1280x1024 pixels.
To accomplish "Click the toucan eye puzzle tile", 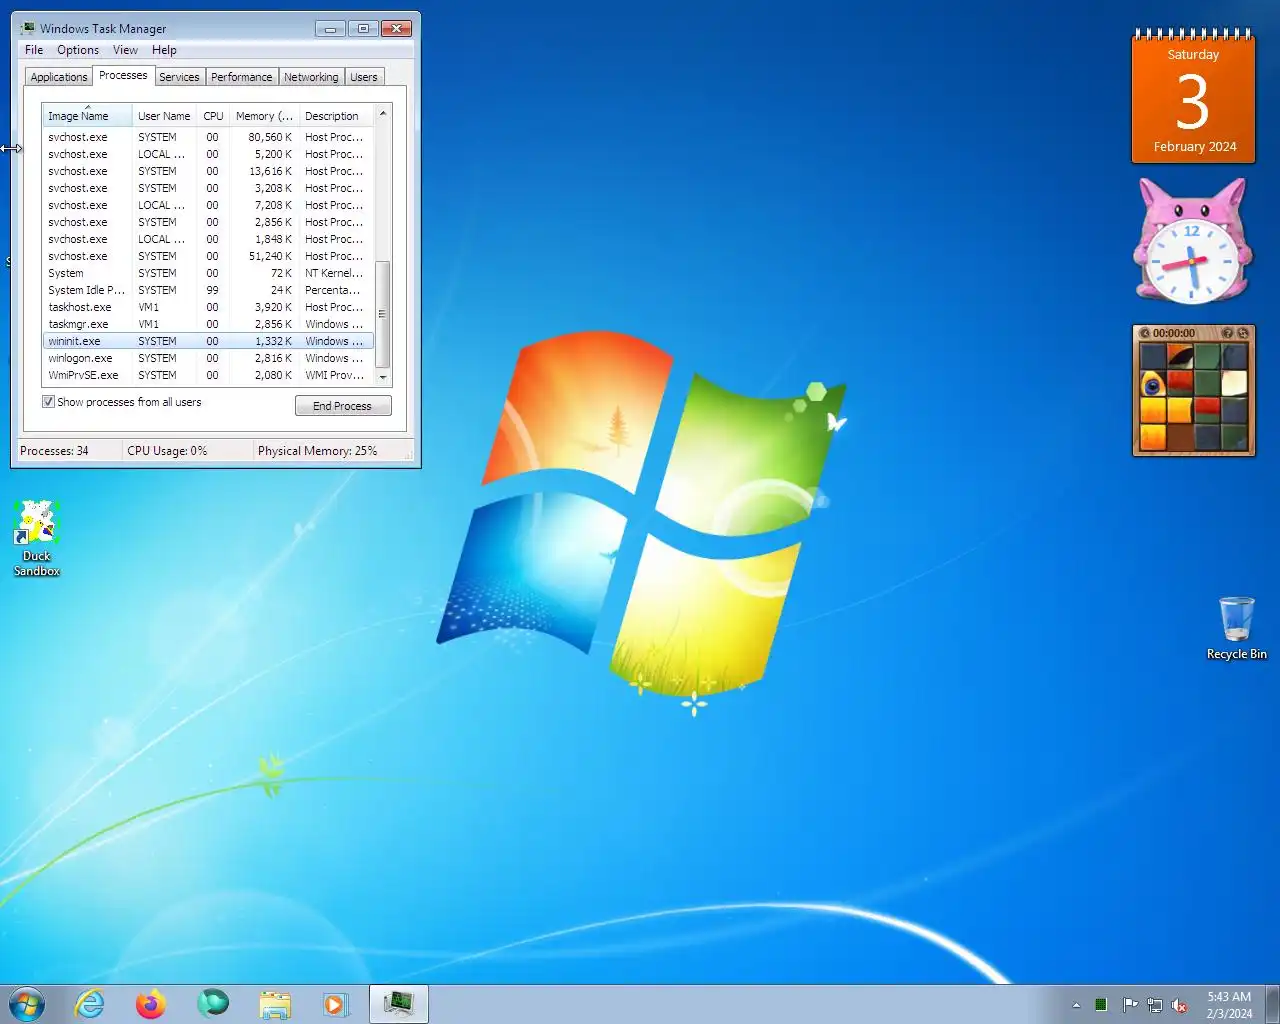I will click(x=1153, y=384).
